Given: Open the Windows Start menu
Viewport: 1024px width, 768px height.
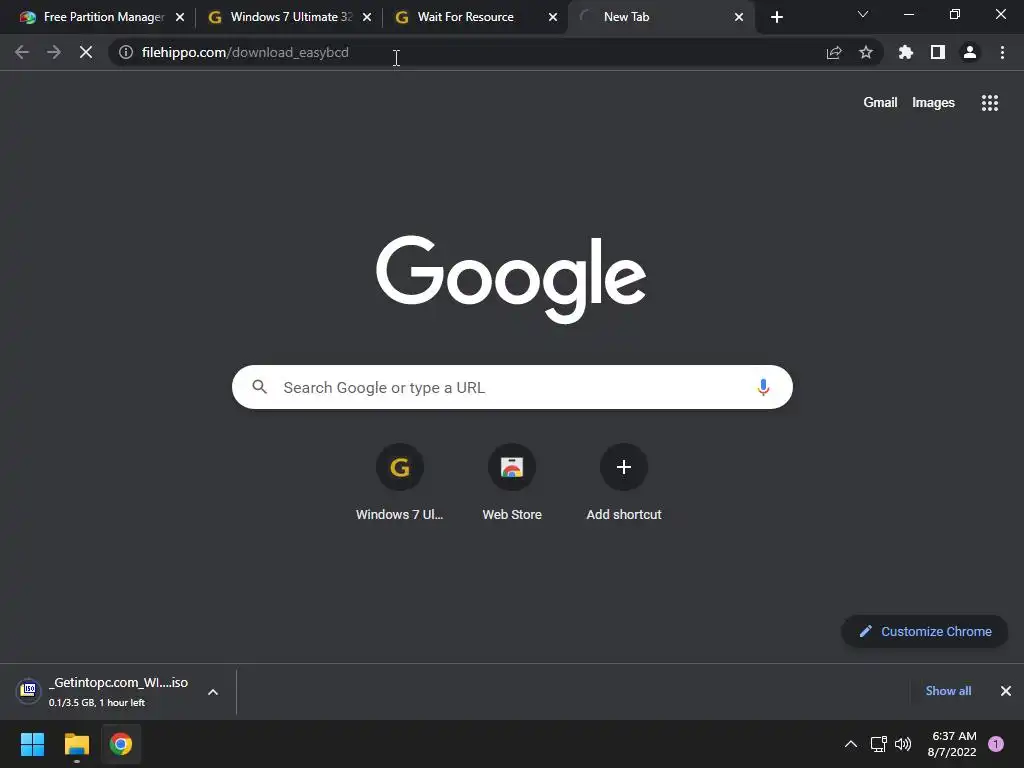Looking at the screenshot, I should point(32,744).
